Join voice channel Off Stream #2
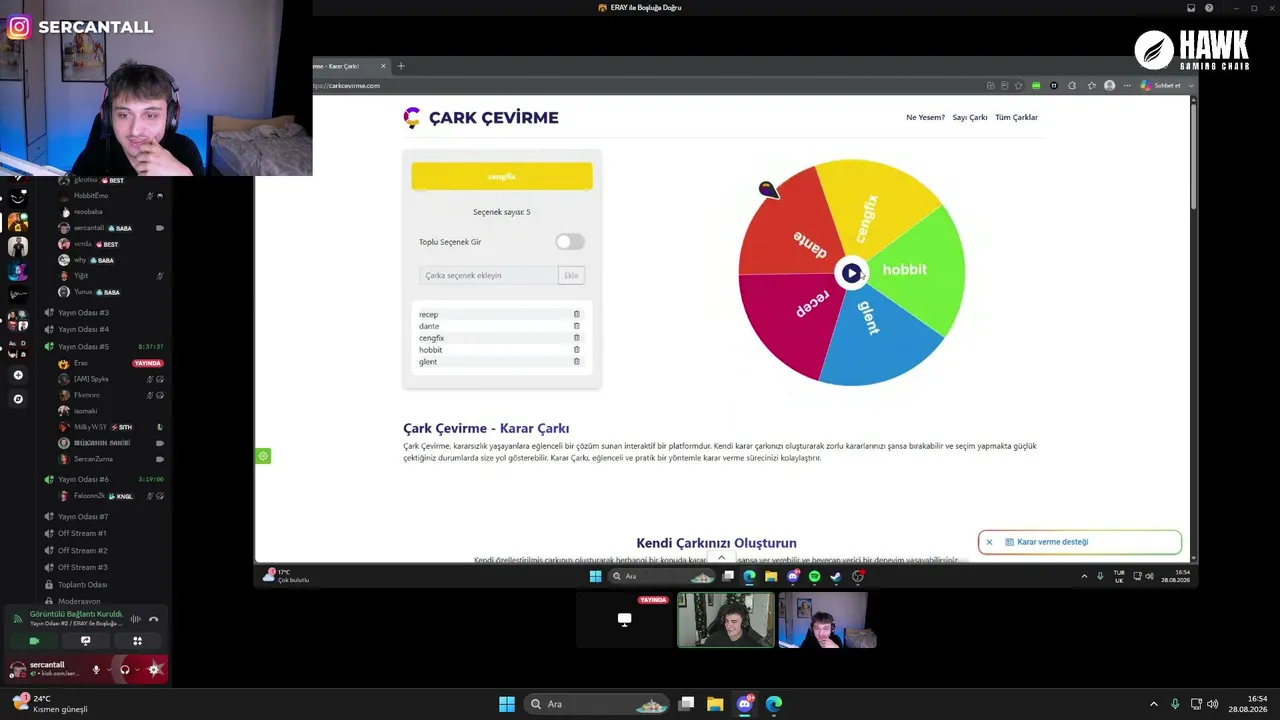Viewport: 1280px width, 720px height. [82, 550]
